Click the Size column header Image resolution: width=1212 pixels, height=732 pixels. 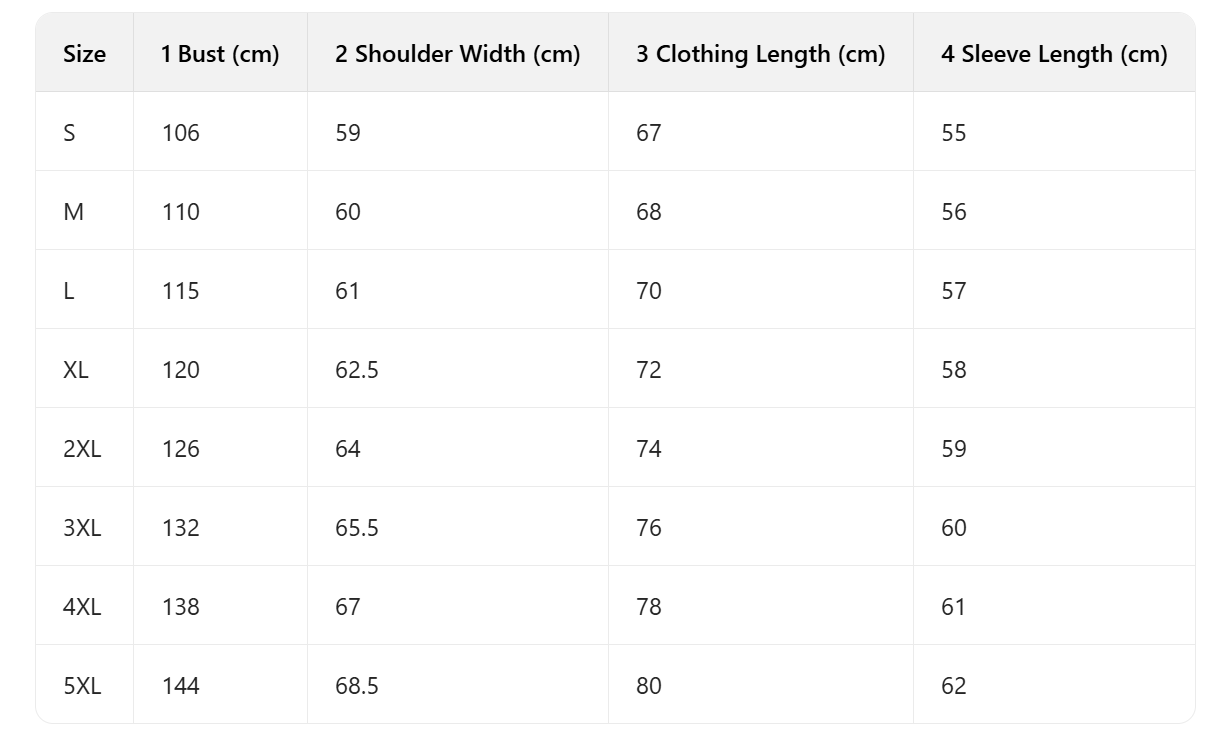click(x=84, y=54)
